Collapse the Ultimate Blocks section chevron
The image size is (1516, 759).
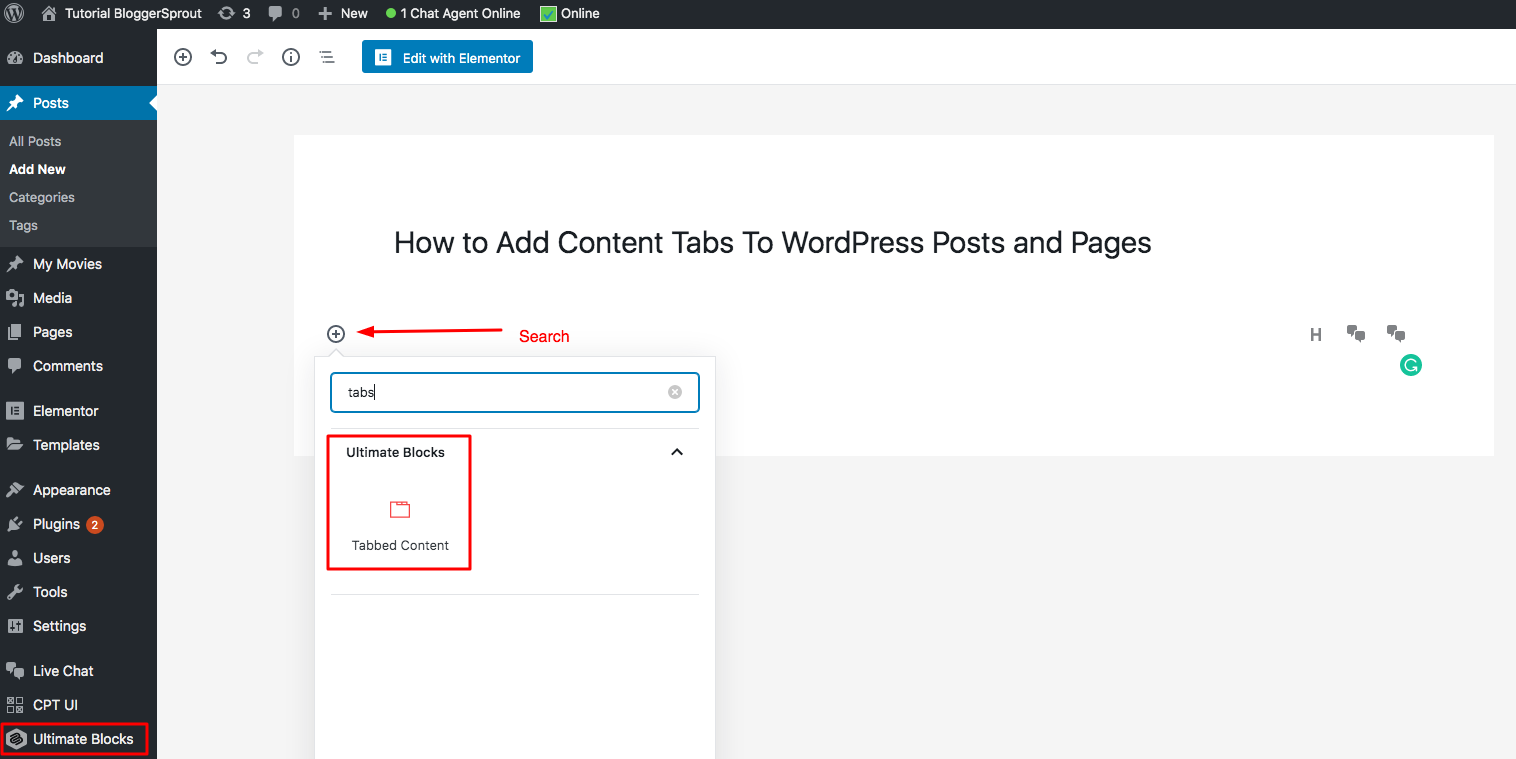pyautogui.click(x=677, y=452)
